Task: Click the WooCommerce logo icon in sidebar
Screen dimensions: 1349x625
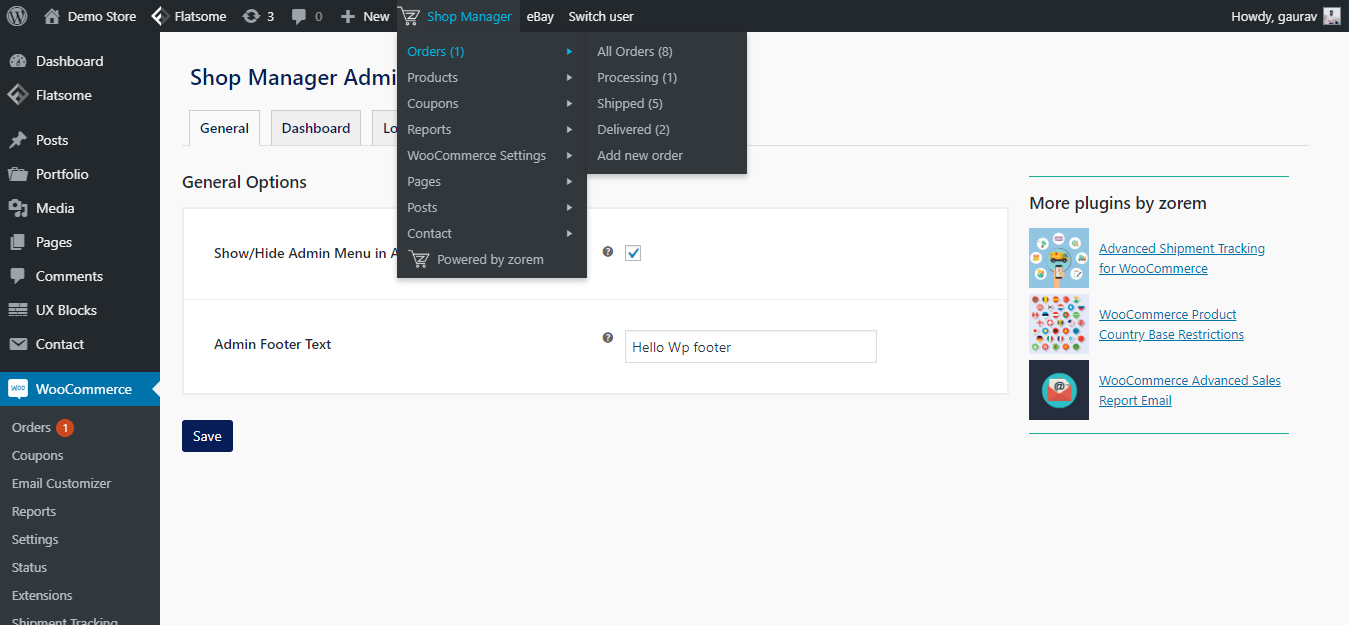Action: tap(18, 389)
